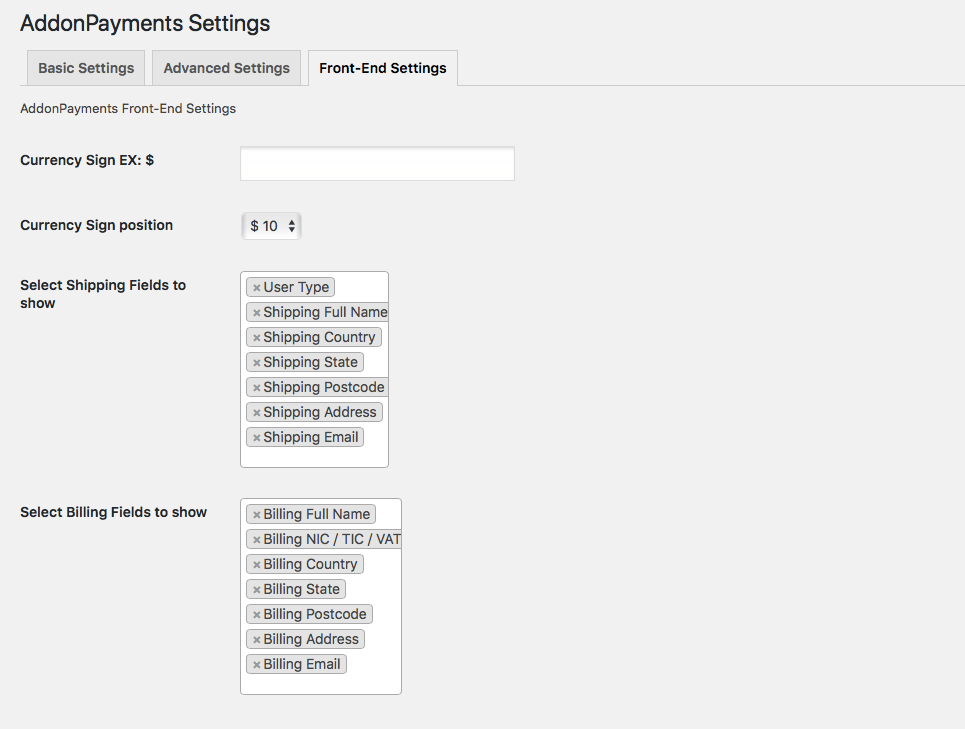965x729 pixels.
Task: Remove the User Type tag
Action: (257, 288)
